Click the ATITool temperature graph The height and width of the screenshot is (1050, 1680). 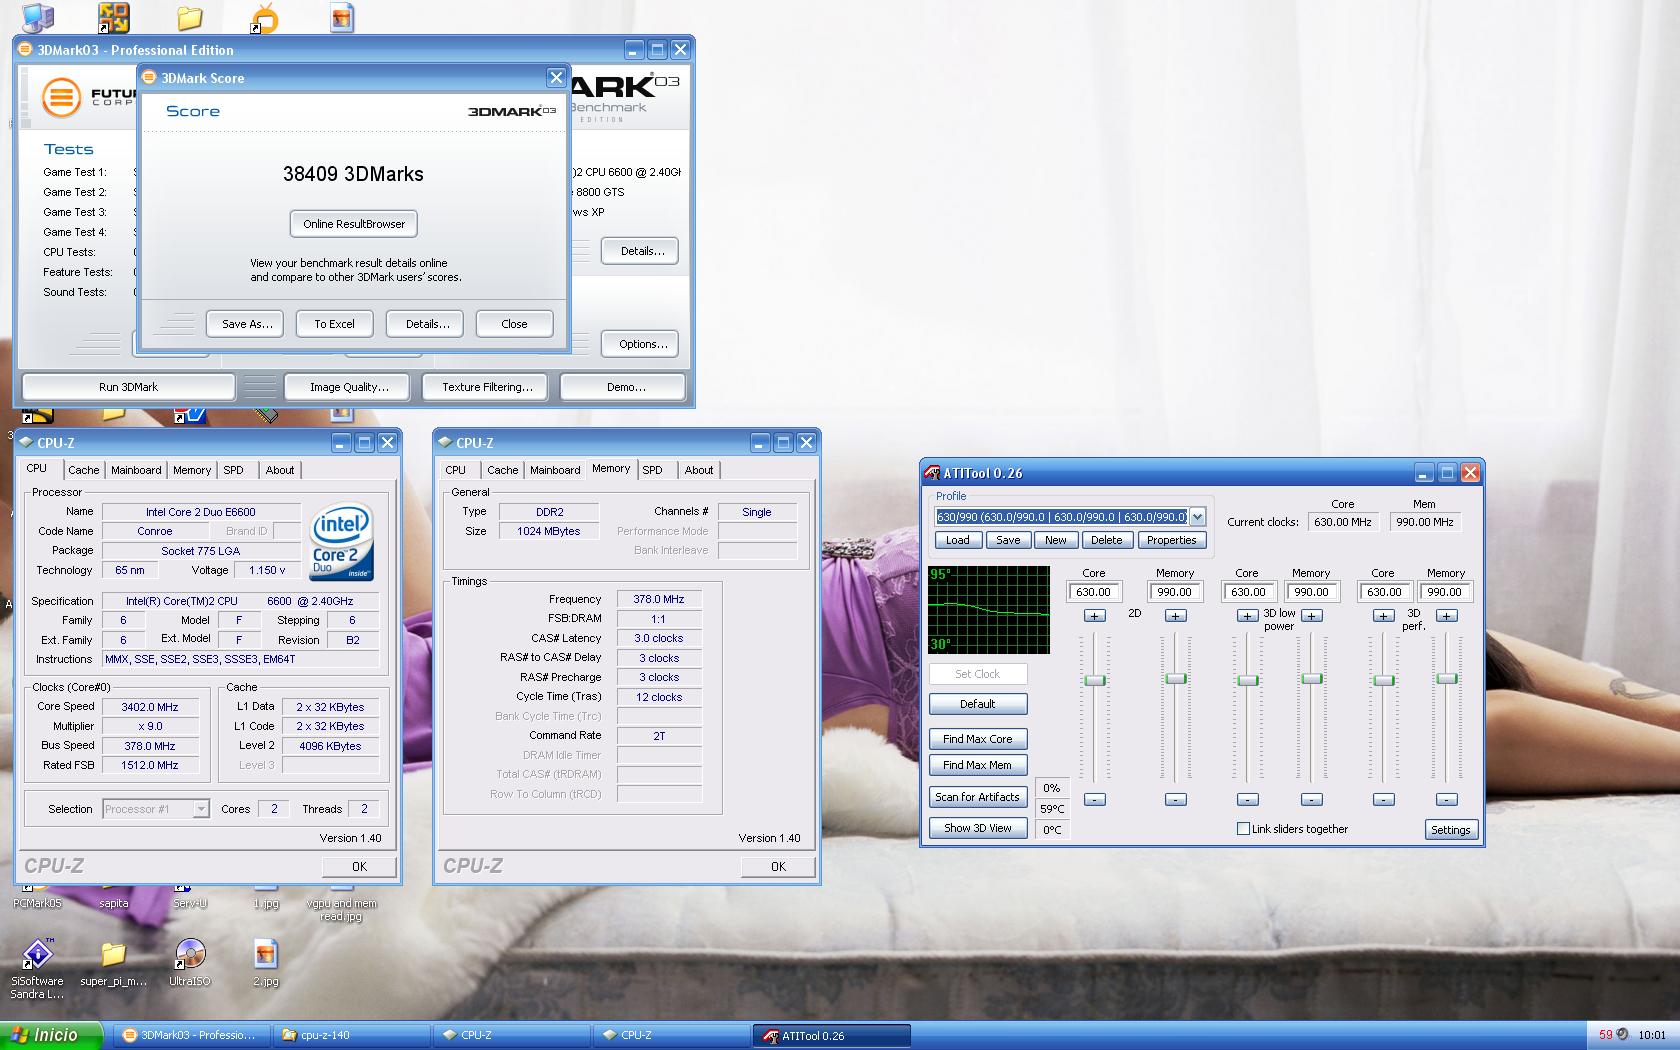pyautogui.click(x=989, y=610)
